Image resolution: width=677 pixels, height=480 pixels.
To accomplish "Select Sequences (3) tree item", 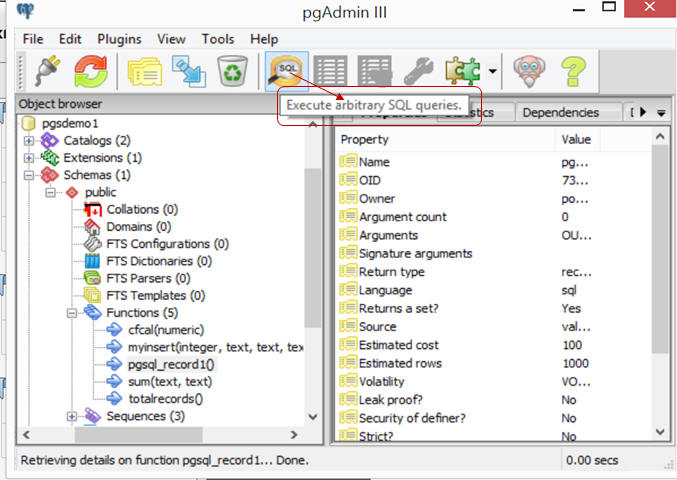I will (146, 417).
